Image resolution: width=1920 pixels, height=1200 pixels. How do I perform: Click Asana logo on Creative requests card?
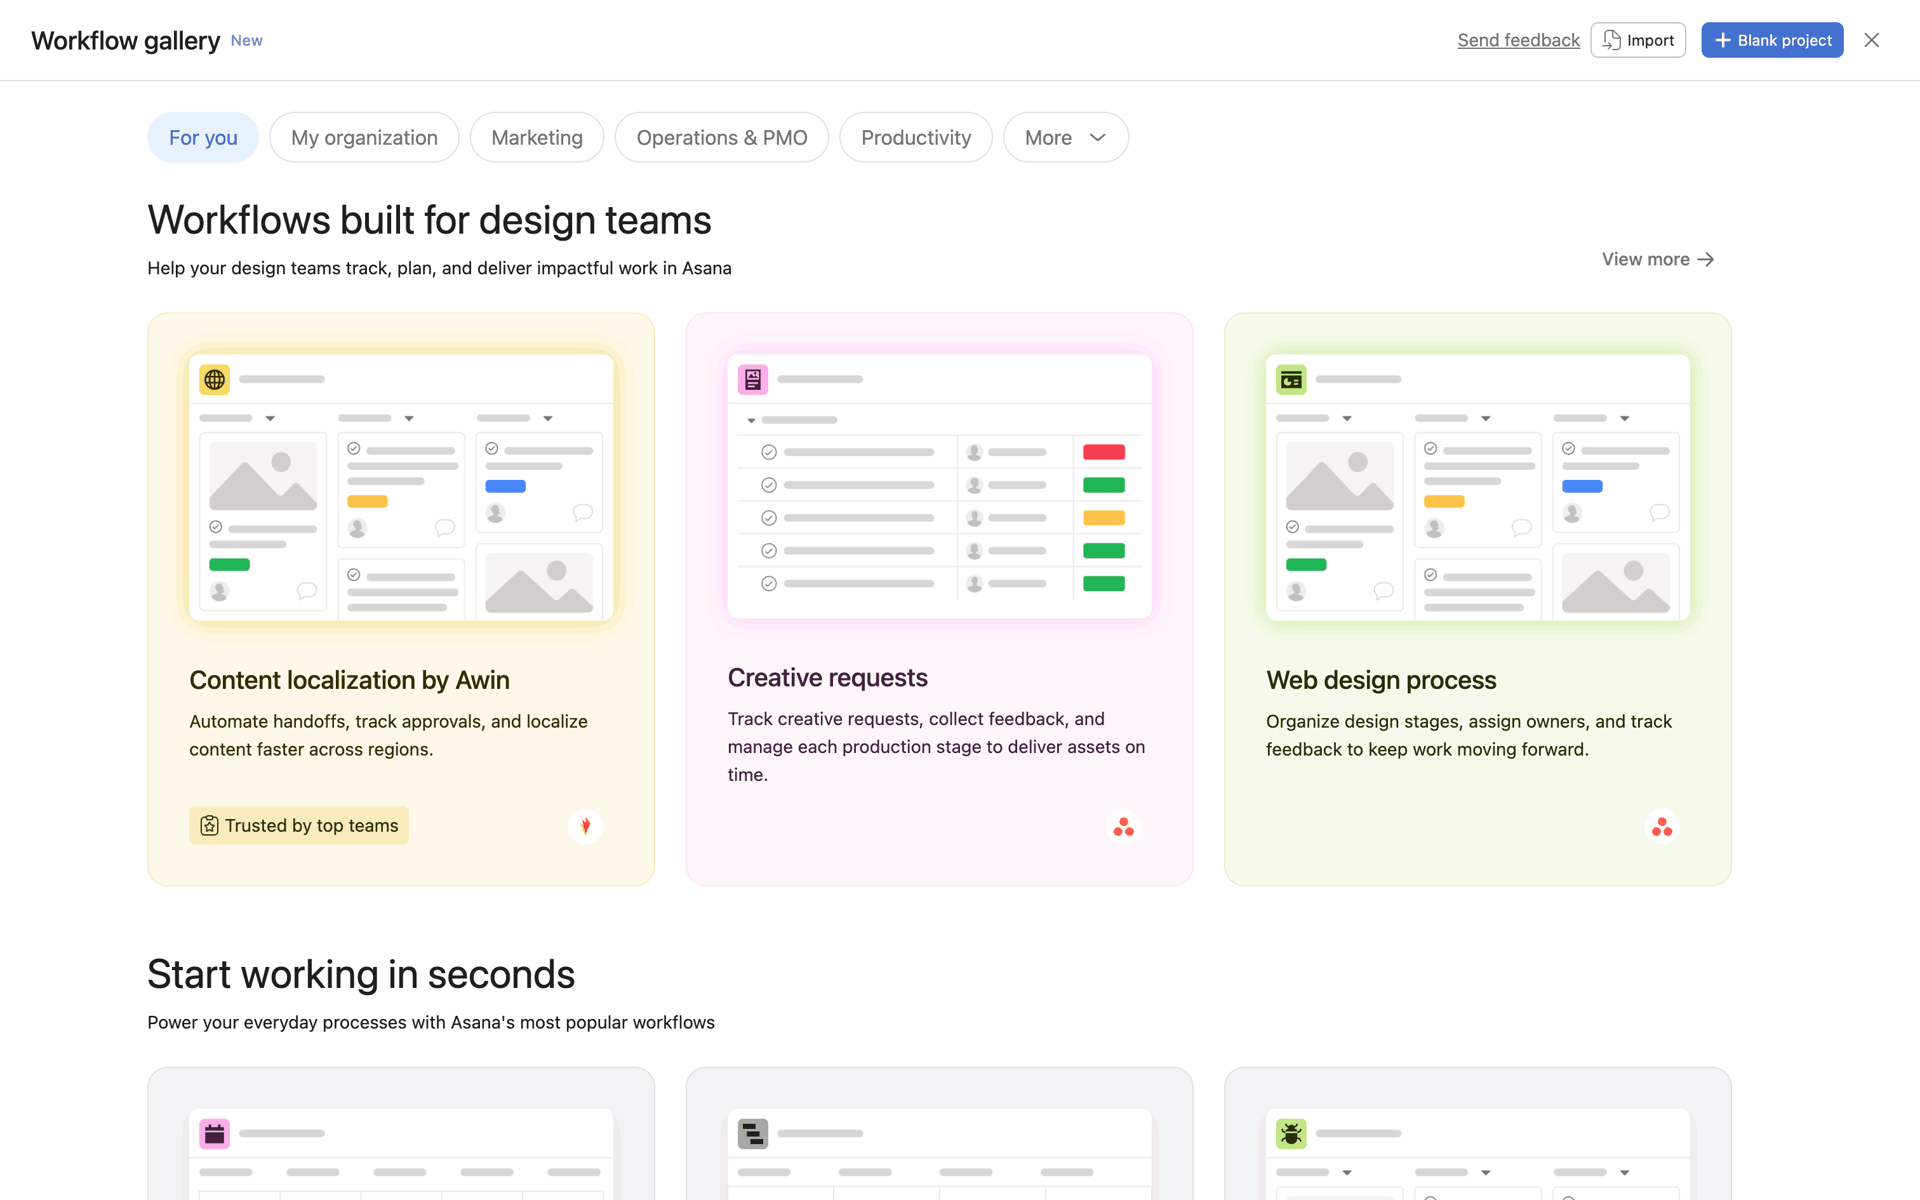point(1124,827)
